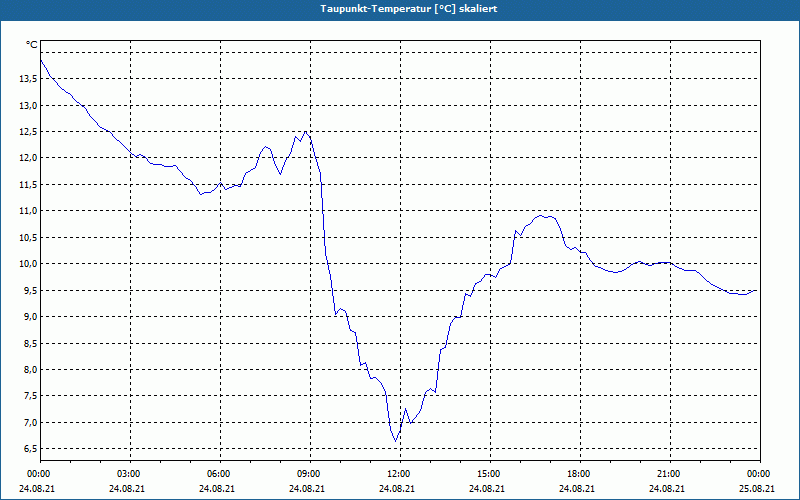Click the chart title "Taupunkt-Temperatur [°C] skaliert"
This screenshot has height=500, width=800.
(408, 9)
